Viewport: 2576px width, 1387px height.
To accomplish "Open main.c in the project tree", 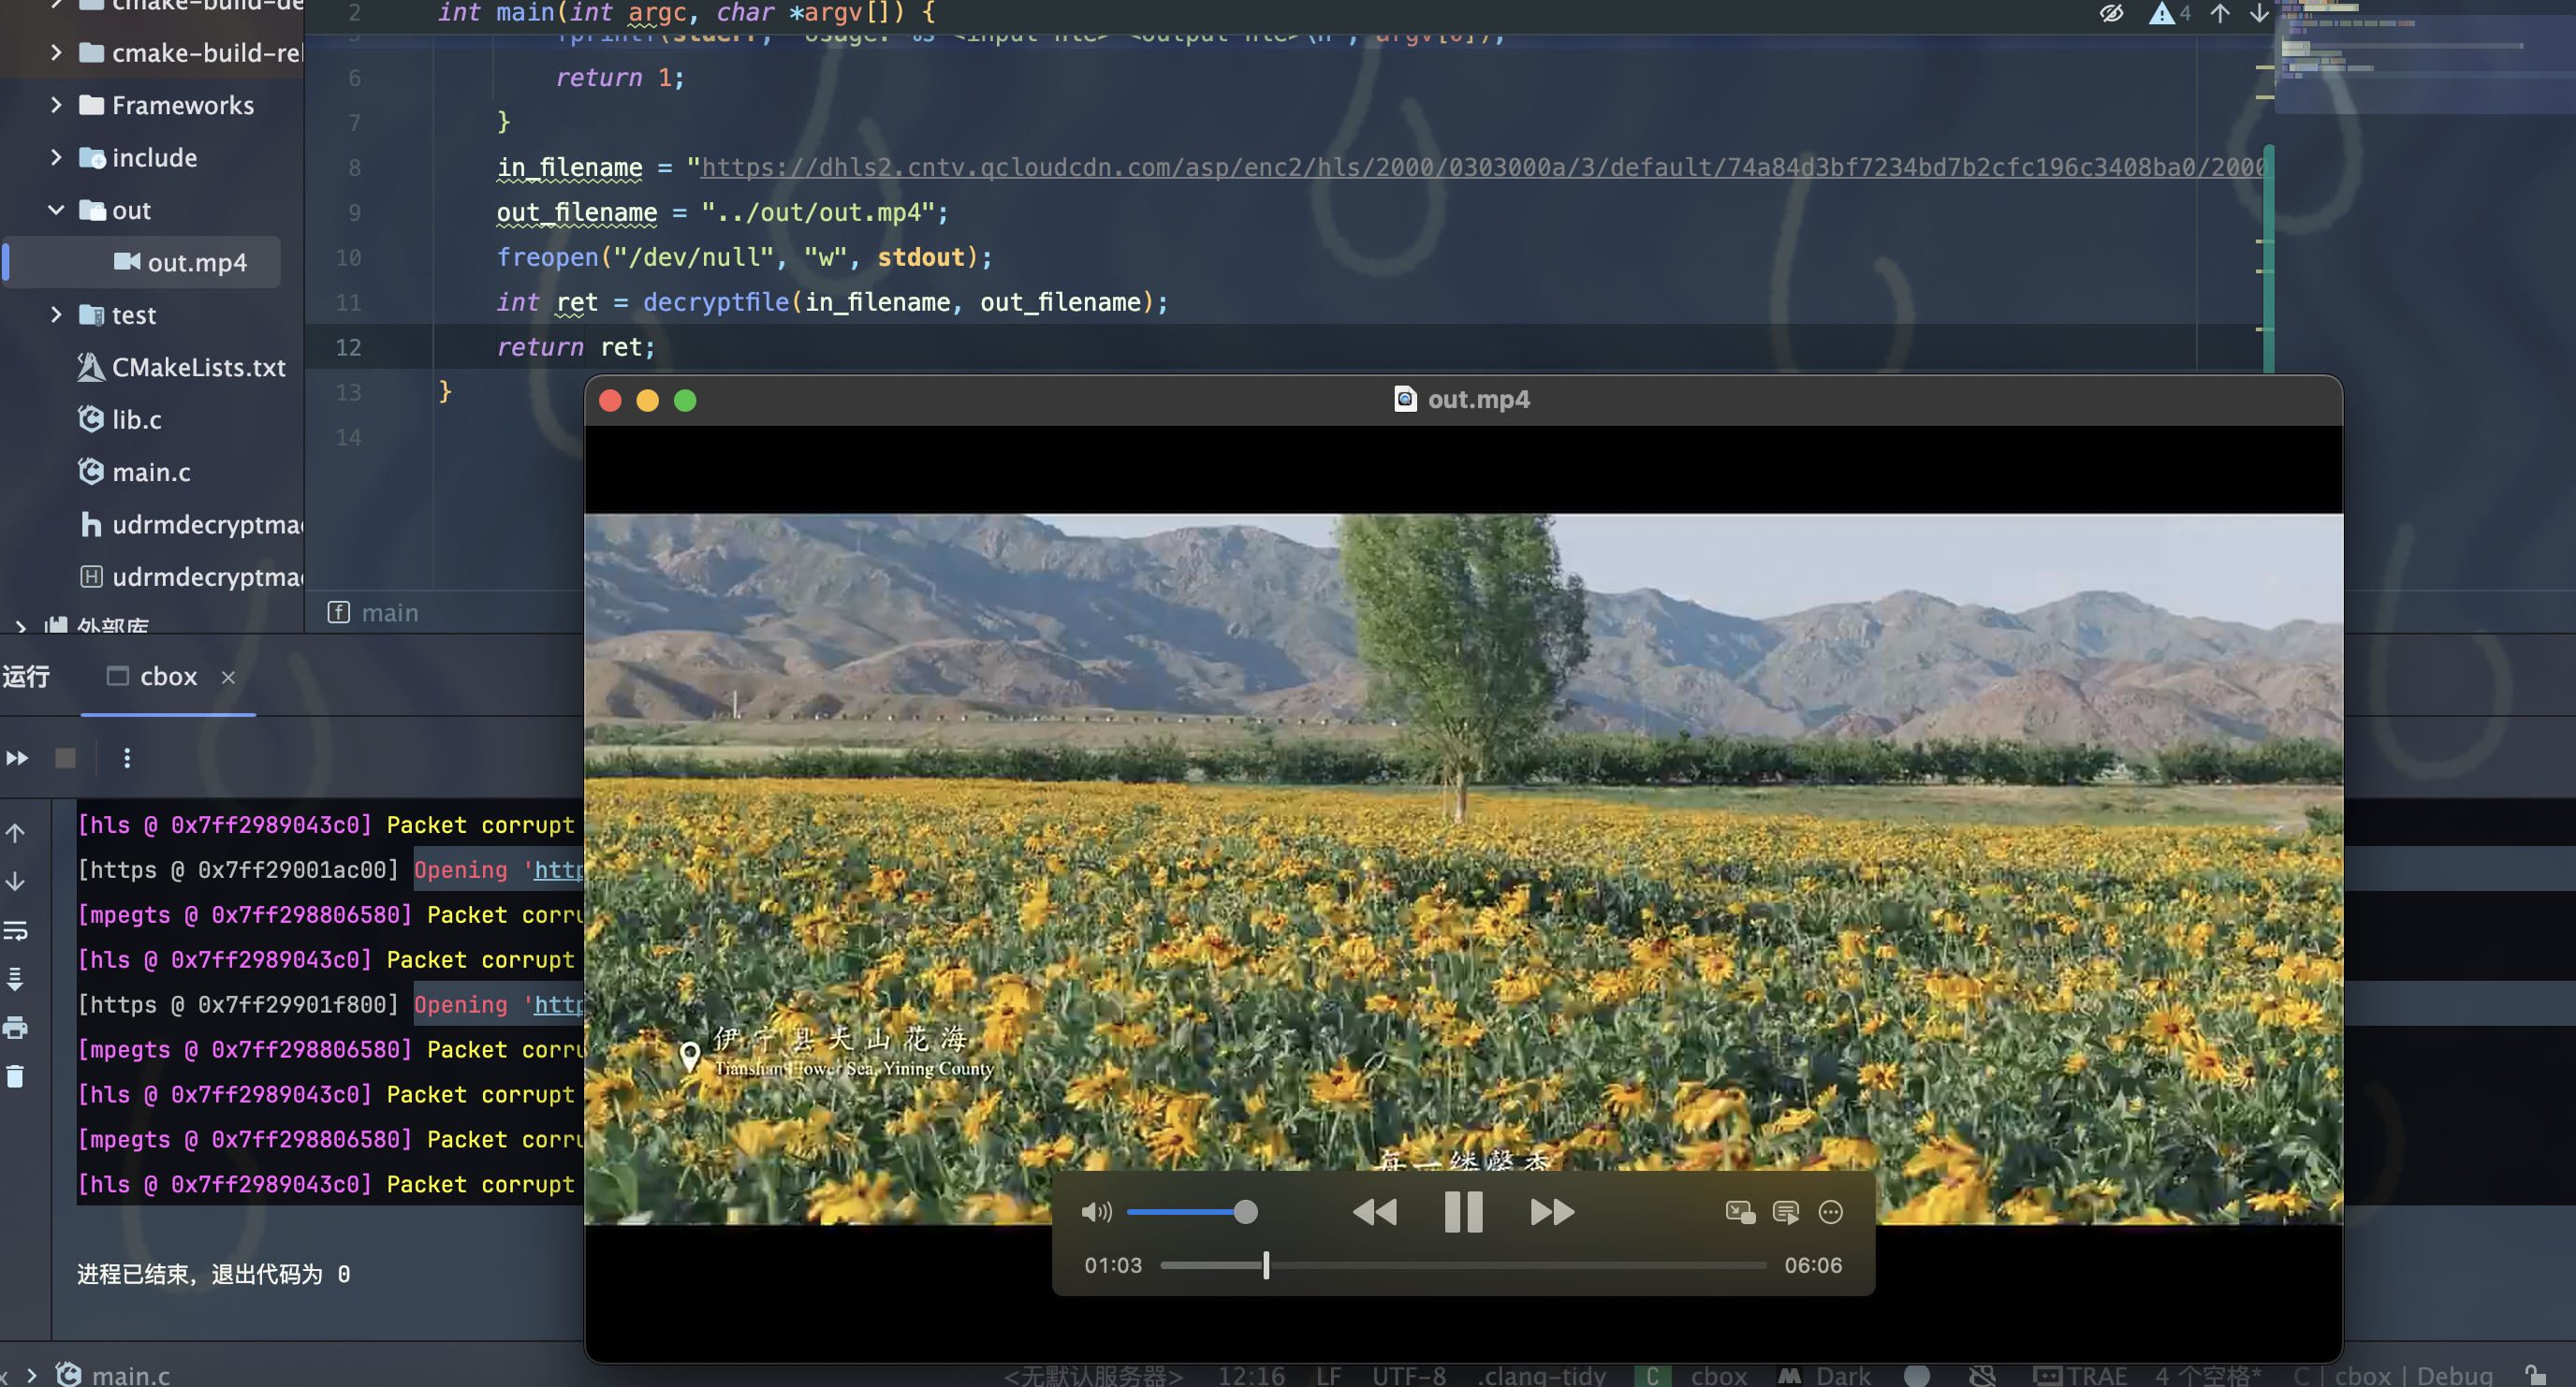I will point(150,472).
